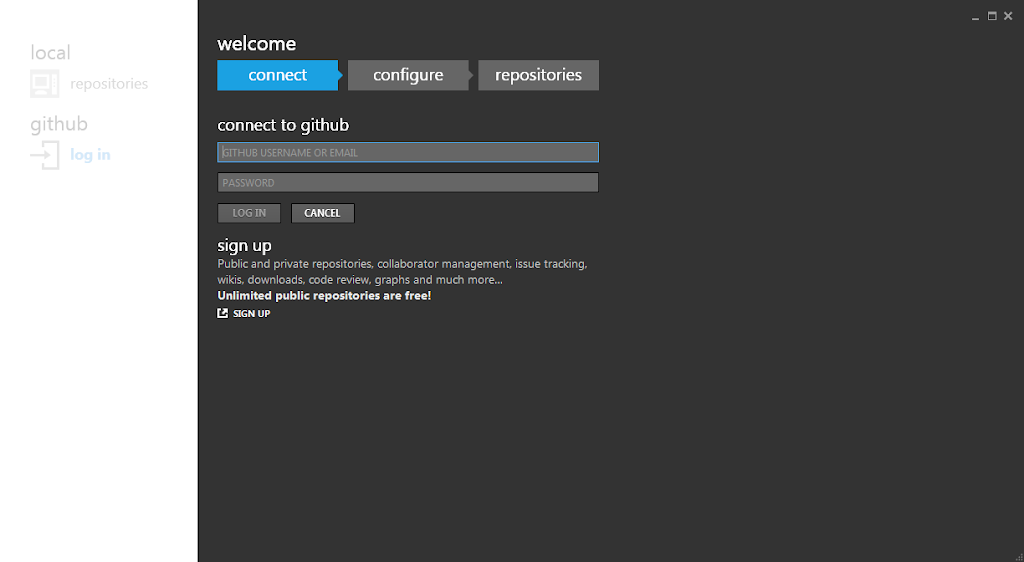Focus the GitHub username or email field
The height and width of the screenshot is (562, 1024).
click(x=408, y=152)
